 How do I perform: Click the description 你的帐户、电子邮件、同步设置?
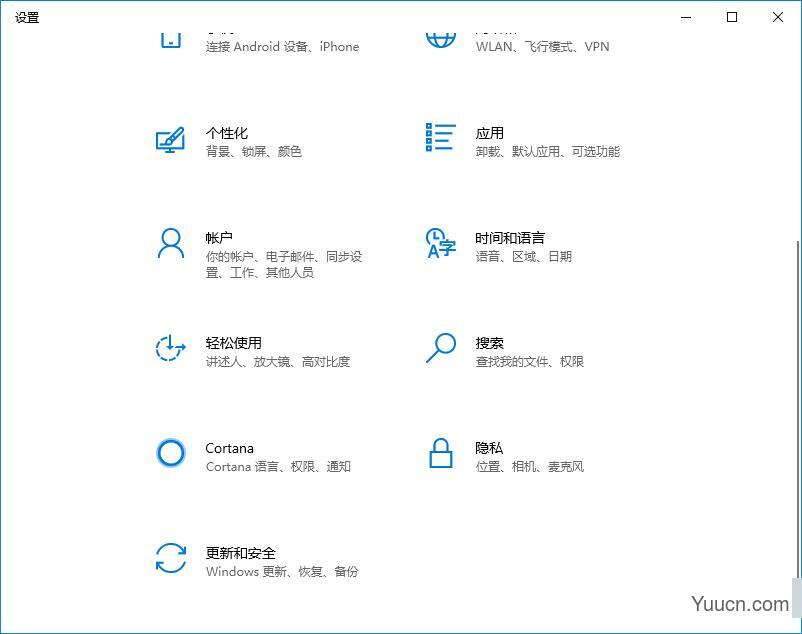284,264
